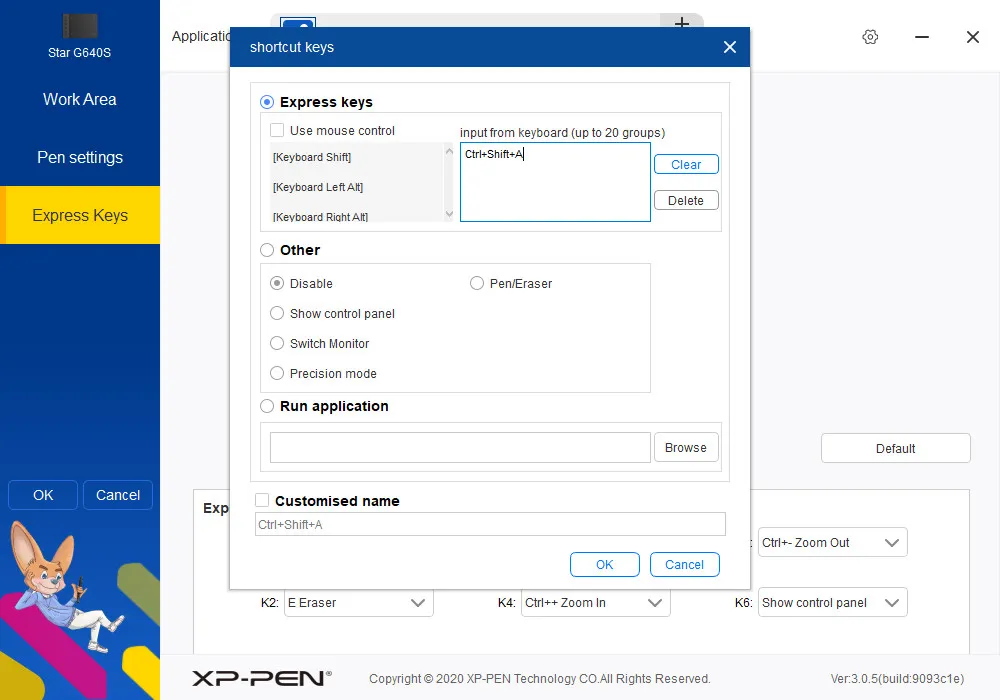Click the Run application path field

[x=460, y=448]
